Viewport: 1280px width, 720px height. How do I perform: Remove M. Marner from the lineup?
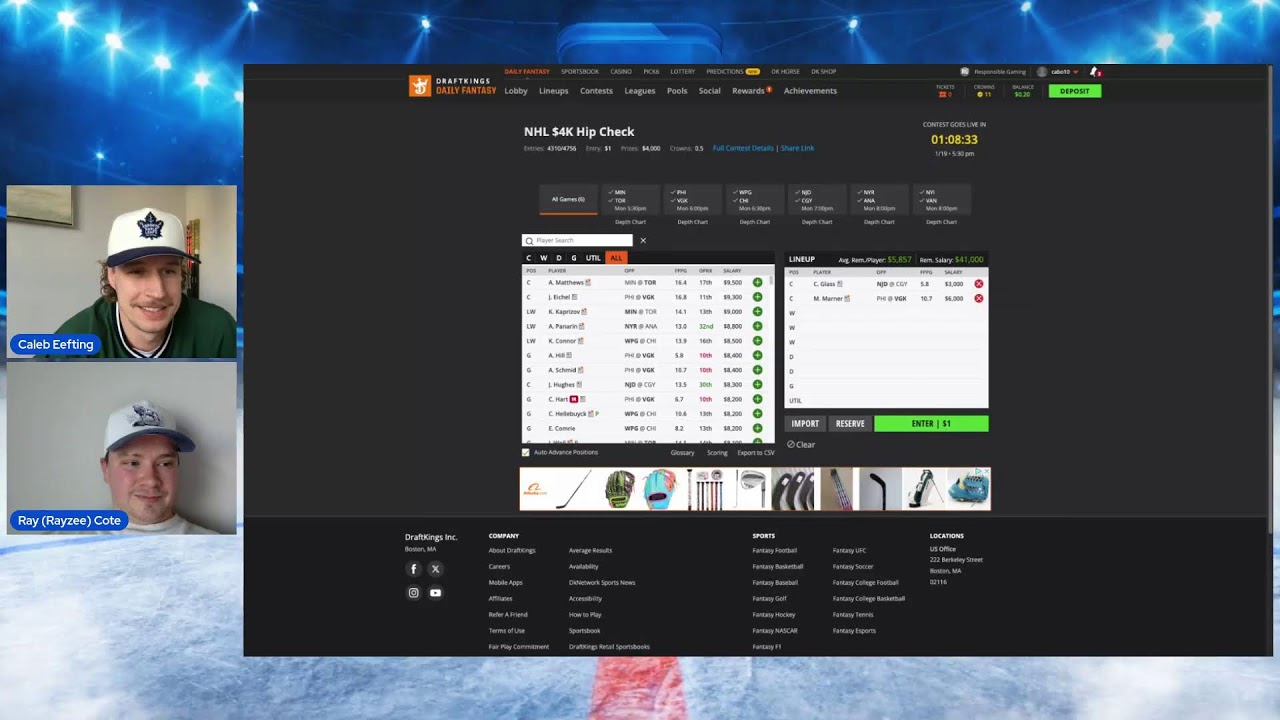[x=978, y=298]
